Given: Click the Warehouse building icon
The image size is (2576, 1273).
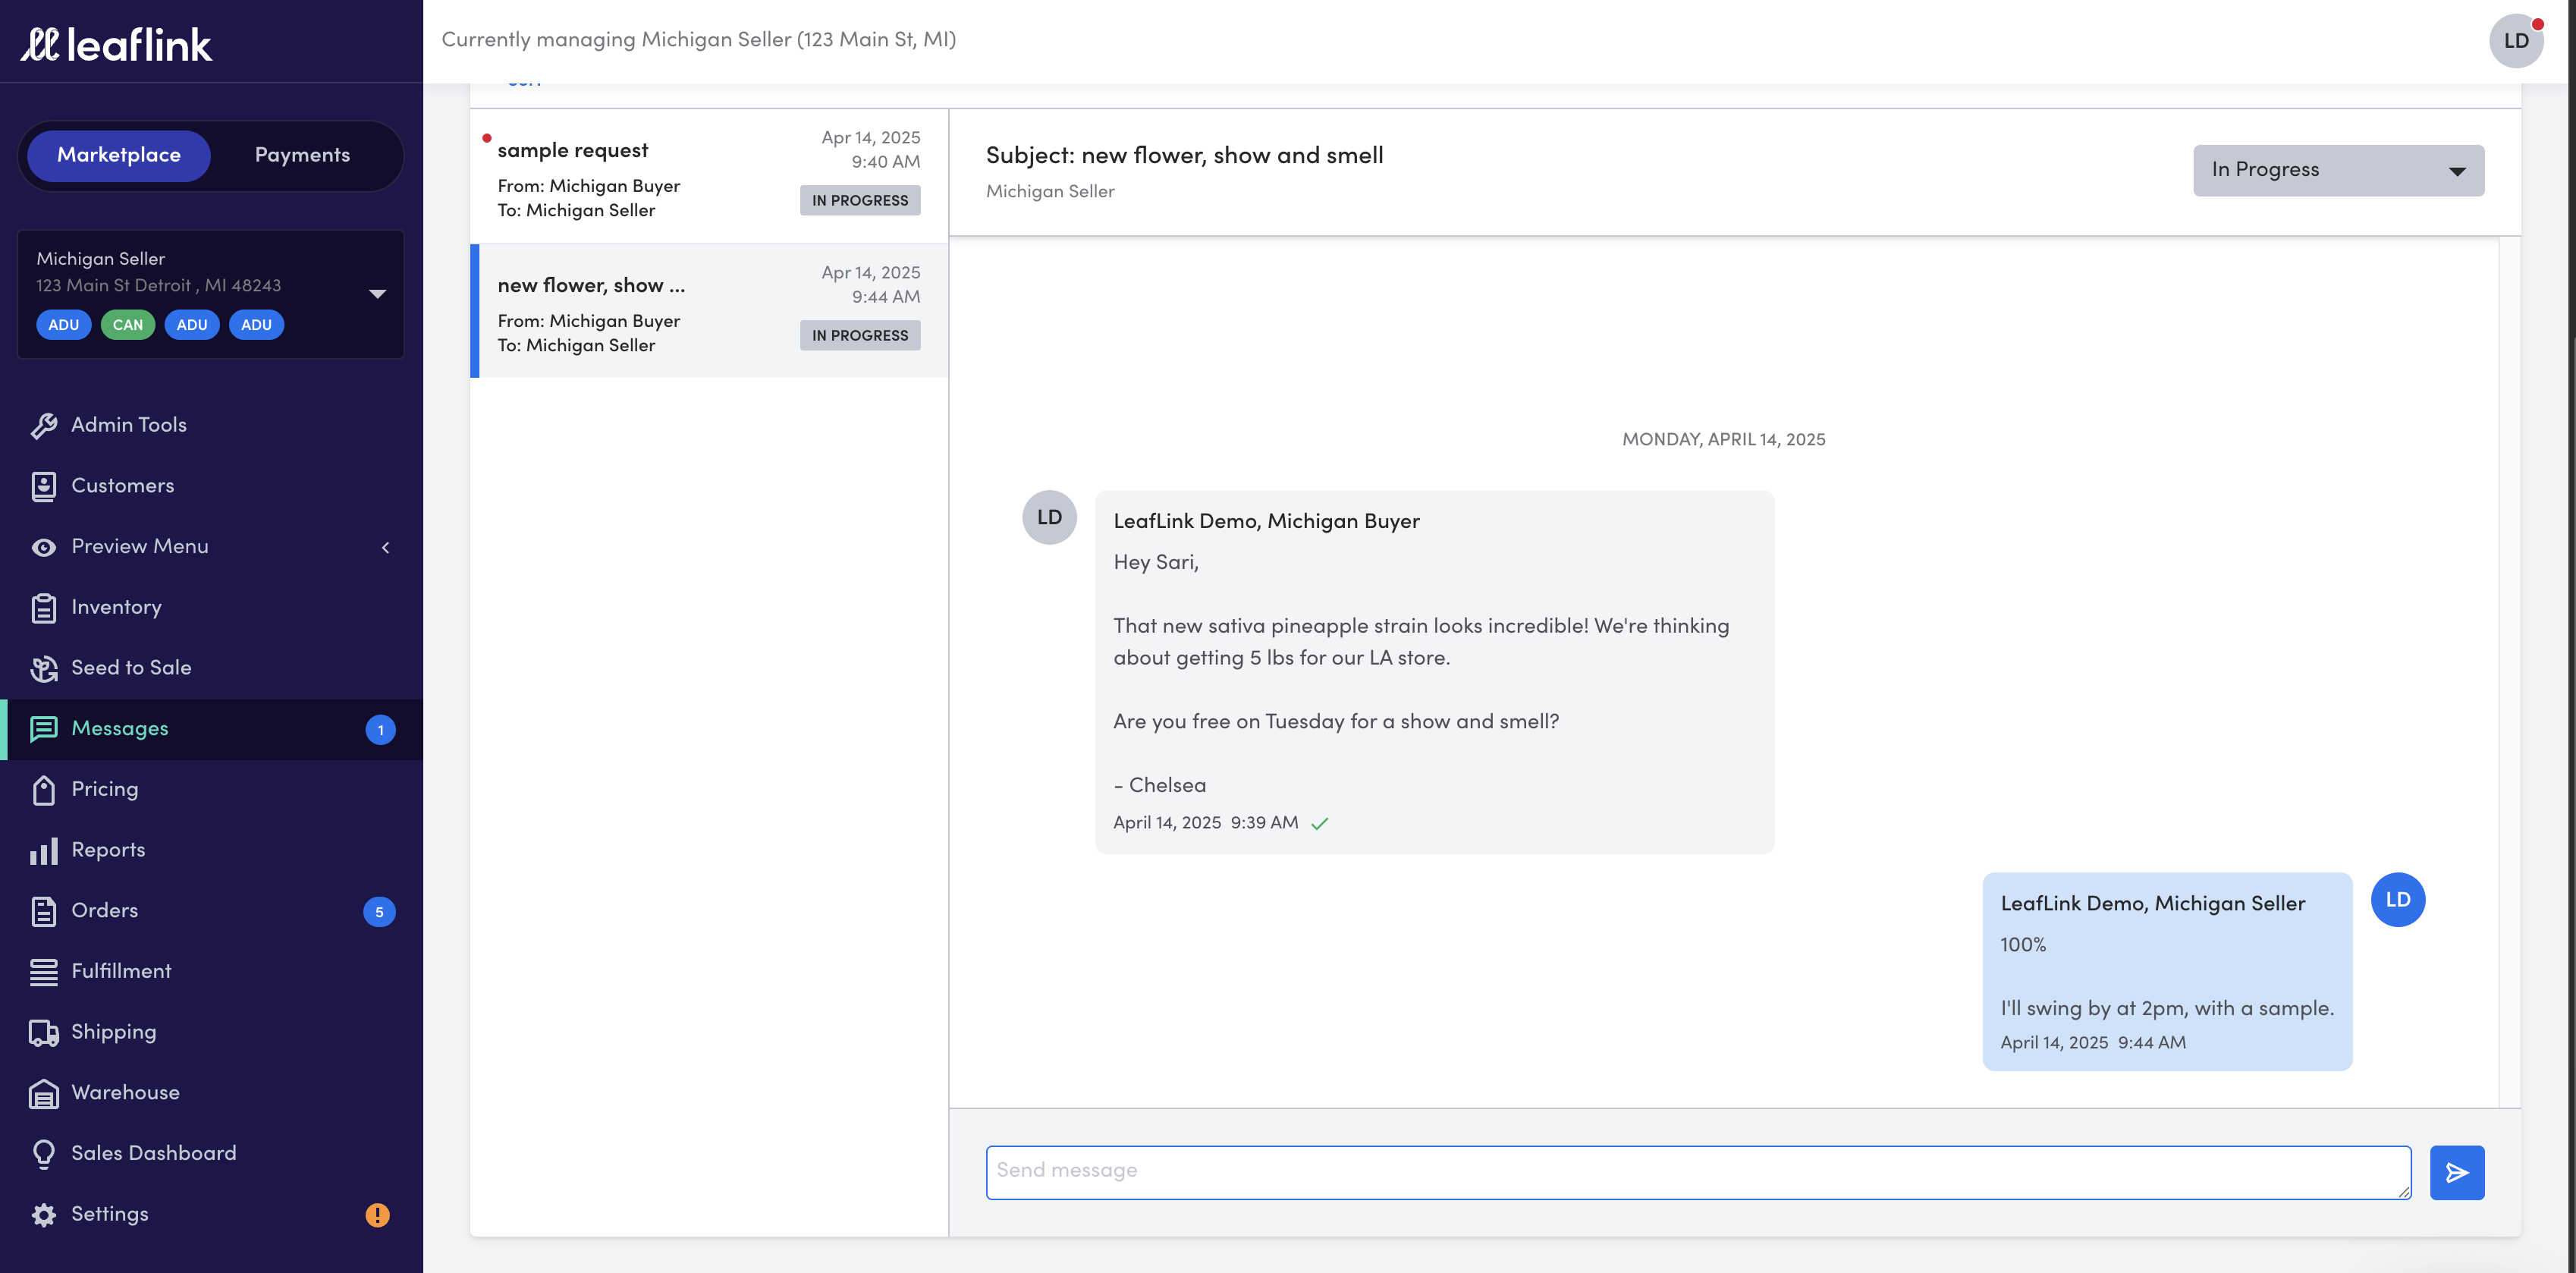Looking at the screenshot, I should click(44, 1094).
